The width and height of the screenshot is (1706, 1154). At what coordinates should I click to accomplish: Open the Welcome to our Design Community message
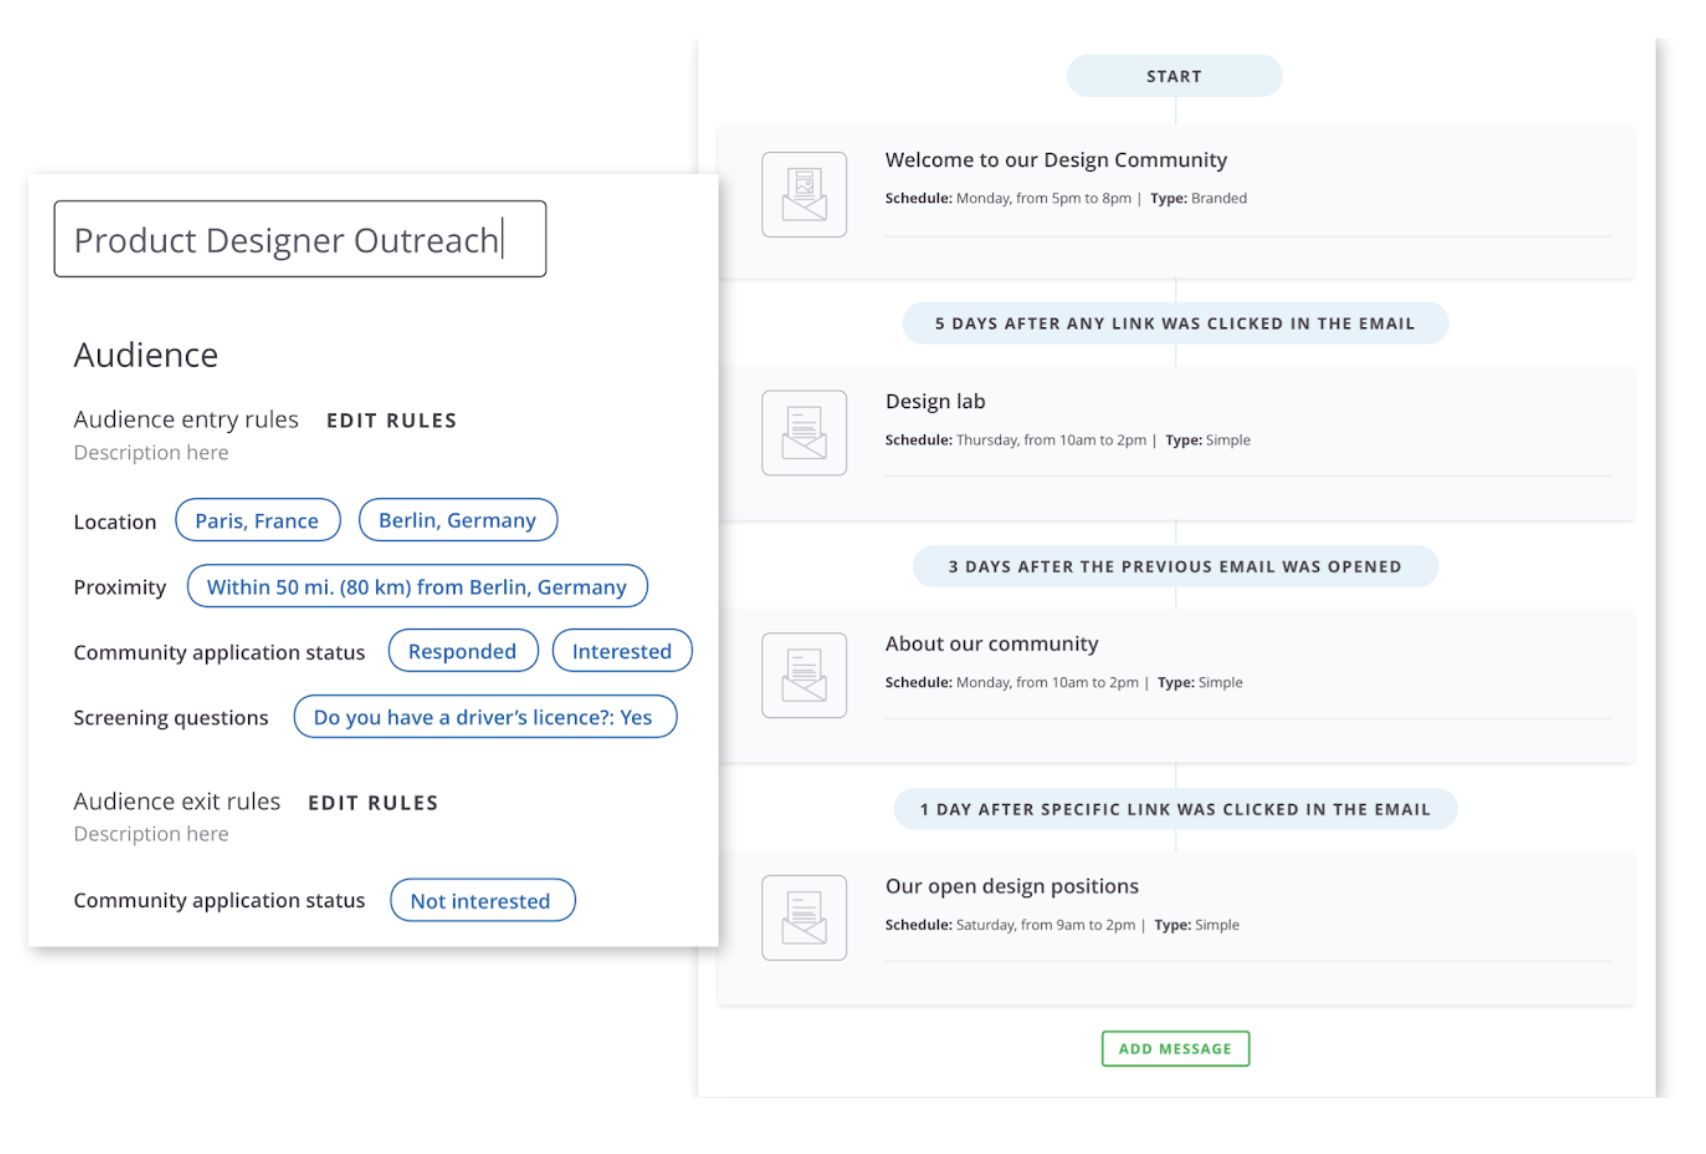pos(1055,160)
